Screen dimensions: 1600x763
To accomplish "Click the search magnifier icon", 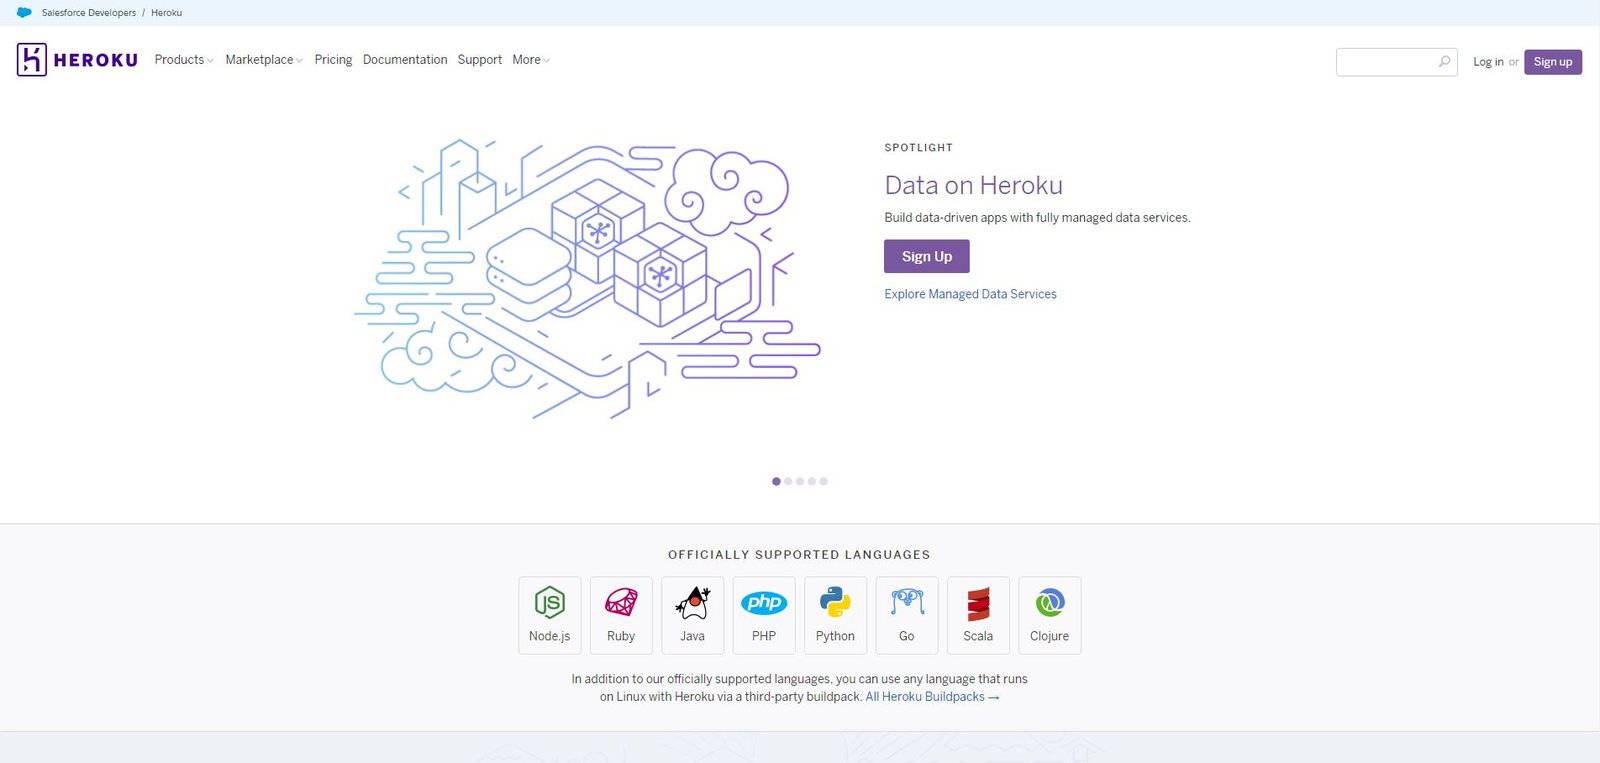I will point(1444,62).
